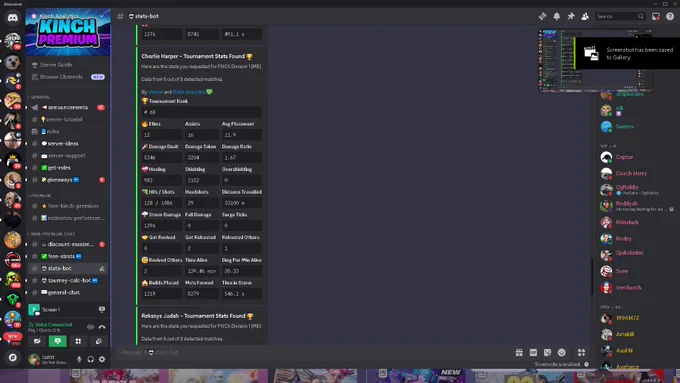
Task: Open the emoji picker
Action: point(562,353)
